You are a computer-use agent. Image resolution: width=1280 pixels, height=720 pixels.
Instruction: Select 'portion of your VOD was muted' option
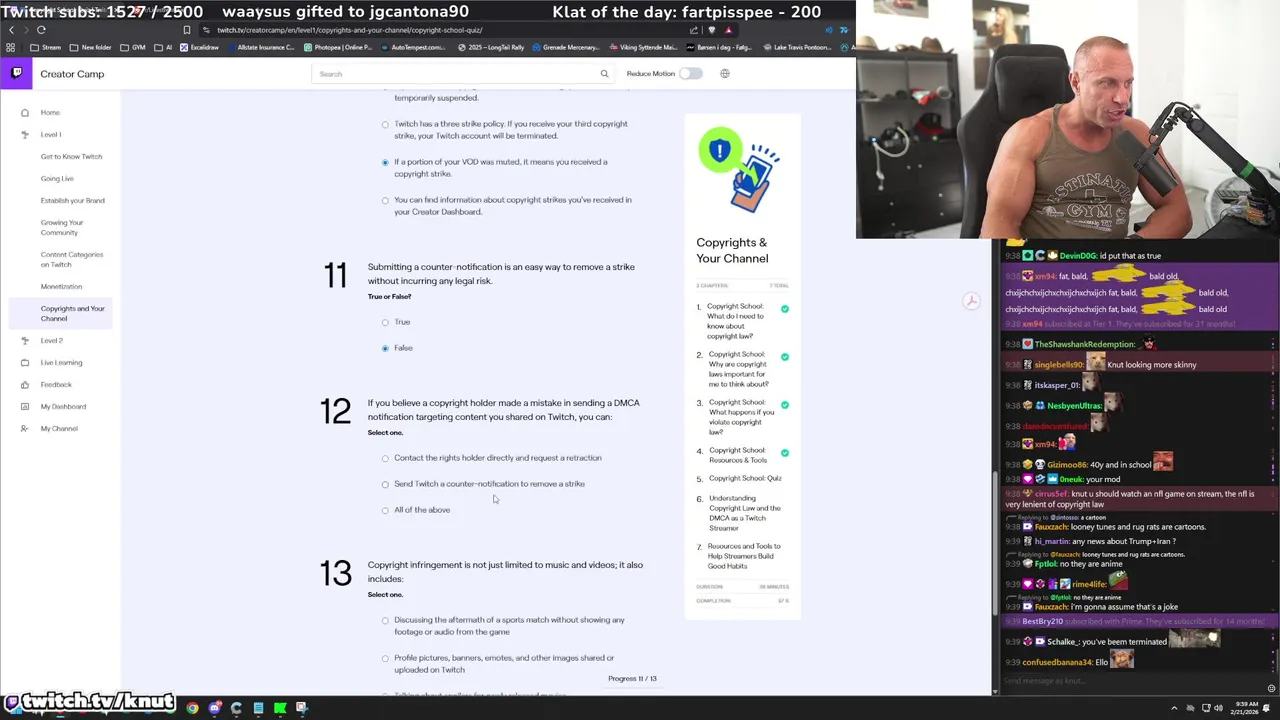point(385,163)
